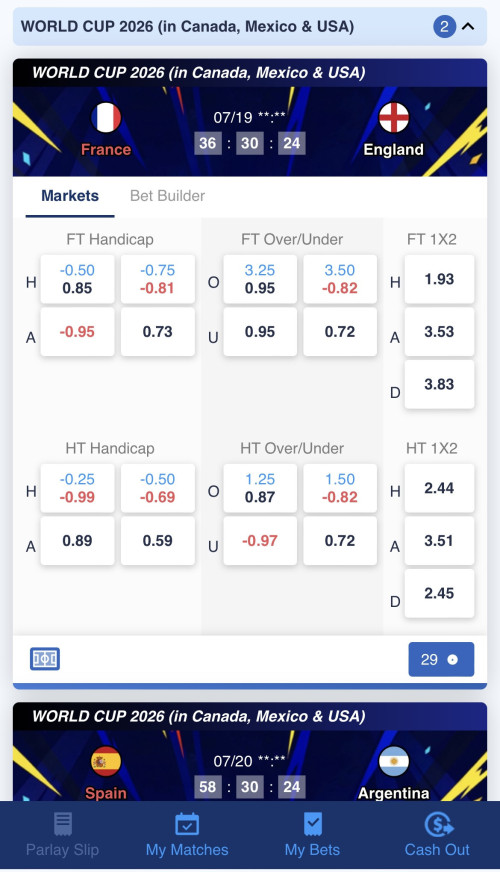Select FT Over 3.25 odds 0.95
The width and height of the screenshot is (500, 872).
tap(260, 279)
